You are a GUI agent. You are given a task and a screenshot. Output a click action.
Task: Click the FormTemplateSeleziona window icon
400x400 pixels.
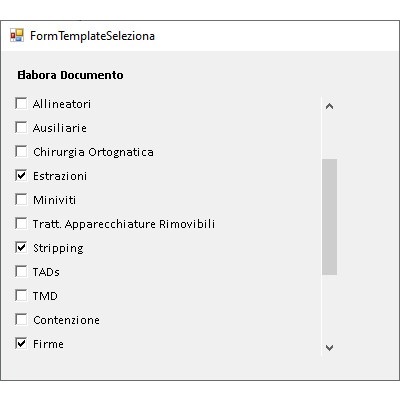point(17,35)
